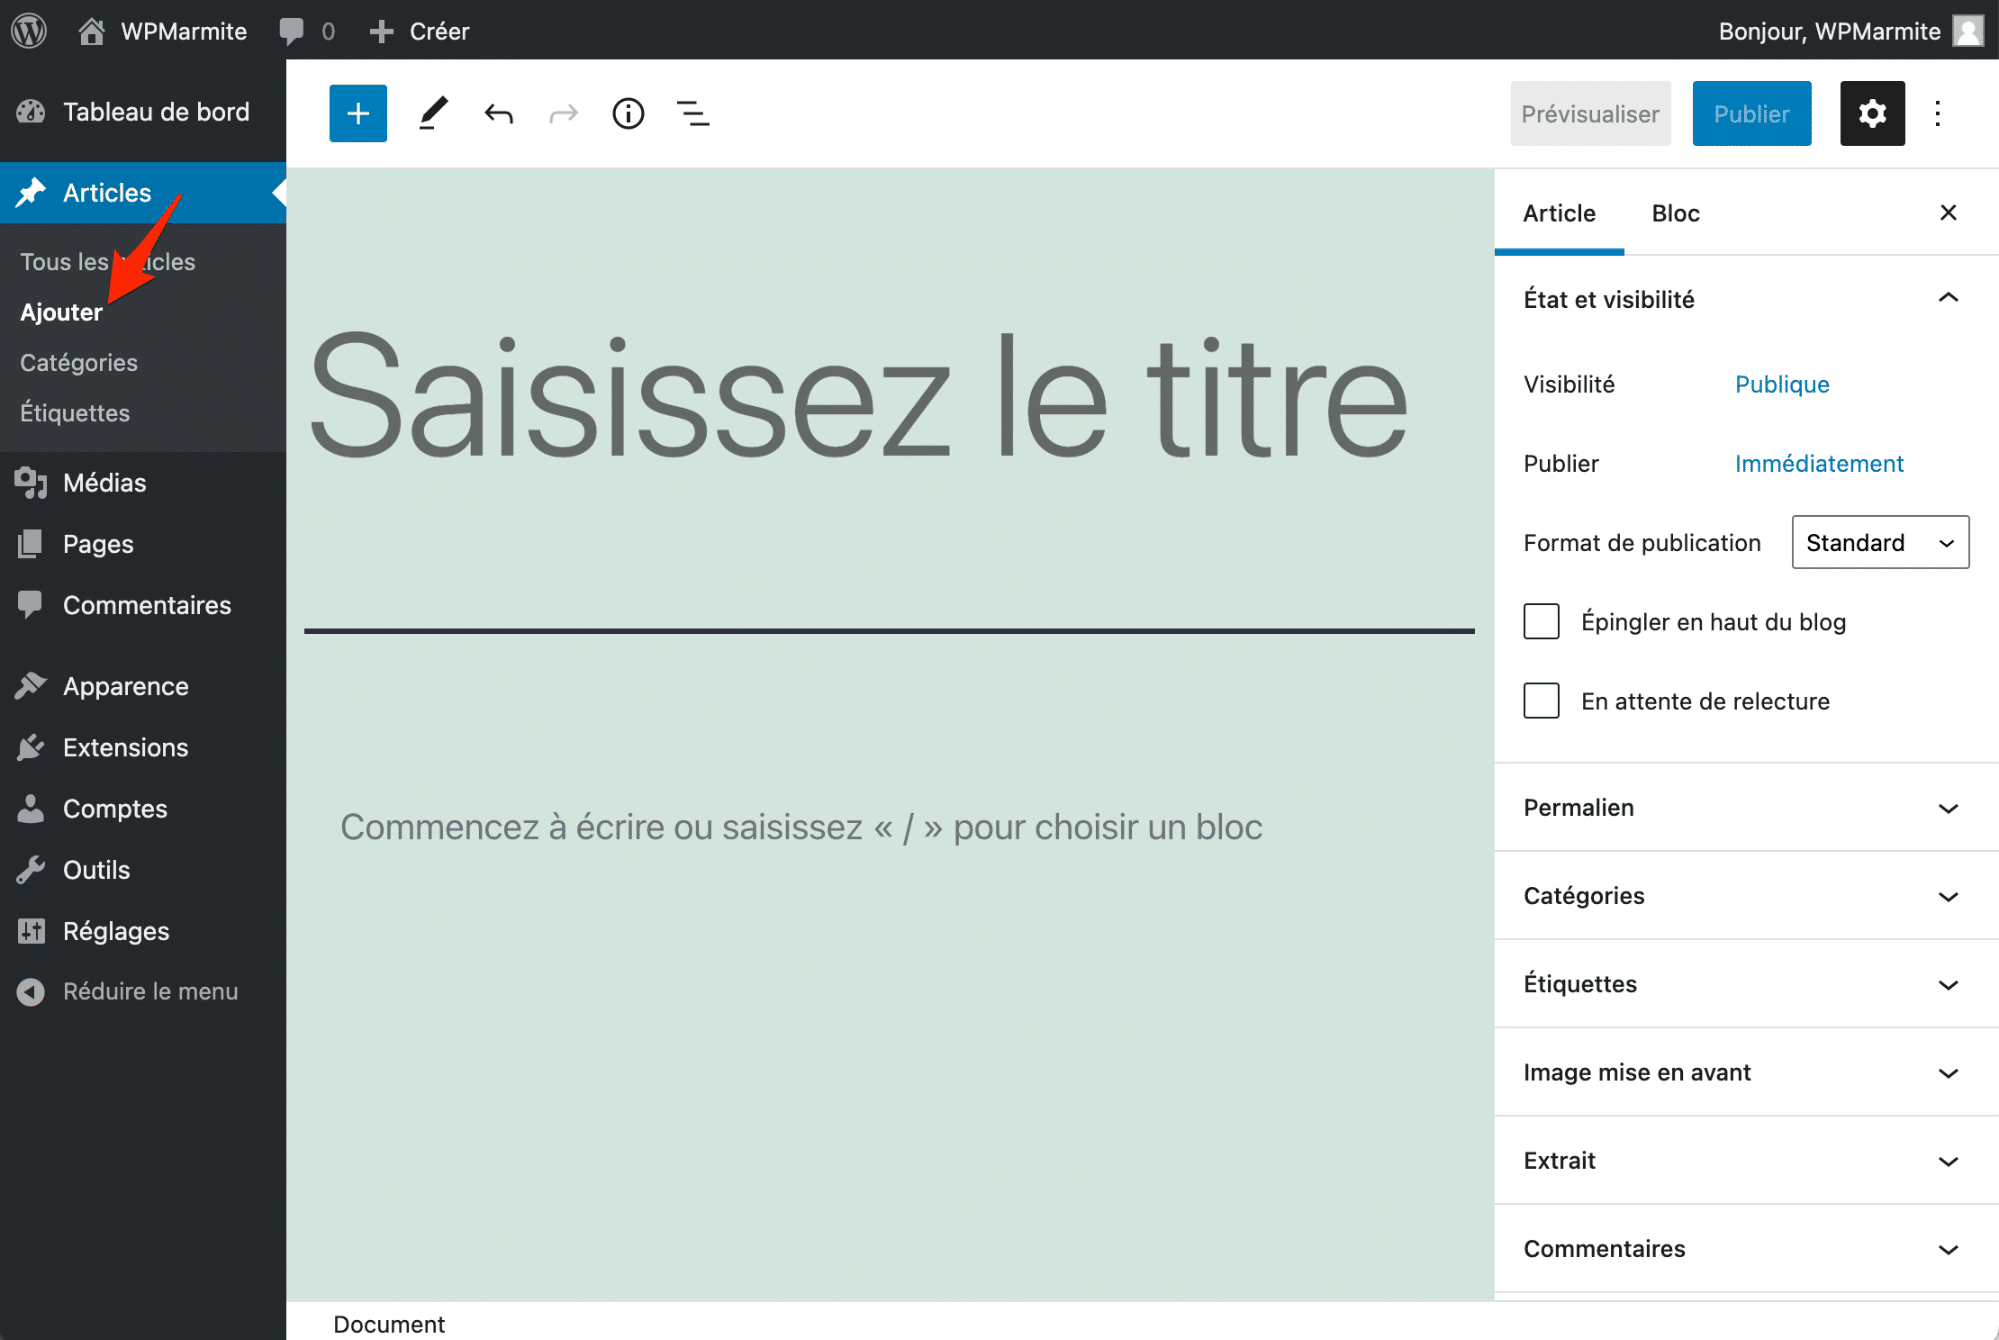Image resolution: width=1999 pixels, height=1340 pixels.
Task: Change visibility by clicking Publique link
Action: (1781, 384)
